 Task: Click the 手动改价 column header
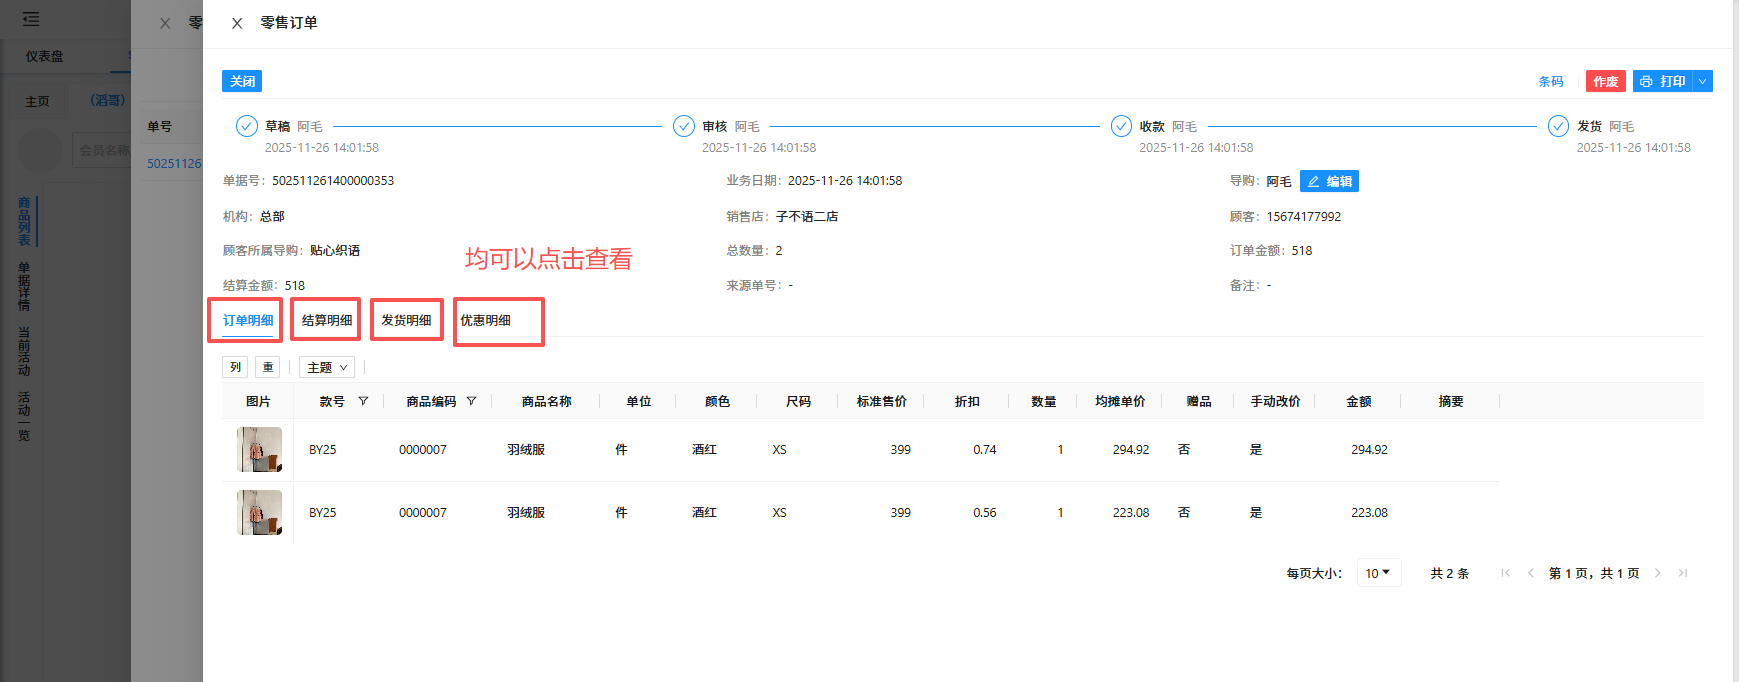click(1275, 401)
